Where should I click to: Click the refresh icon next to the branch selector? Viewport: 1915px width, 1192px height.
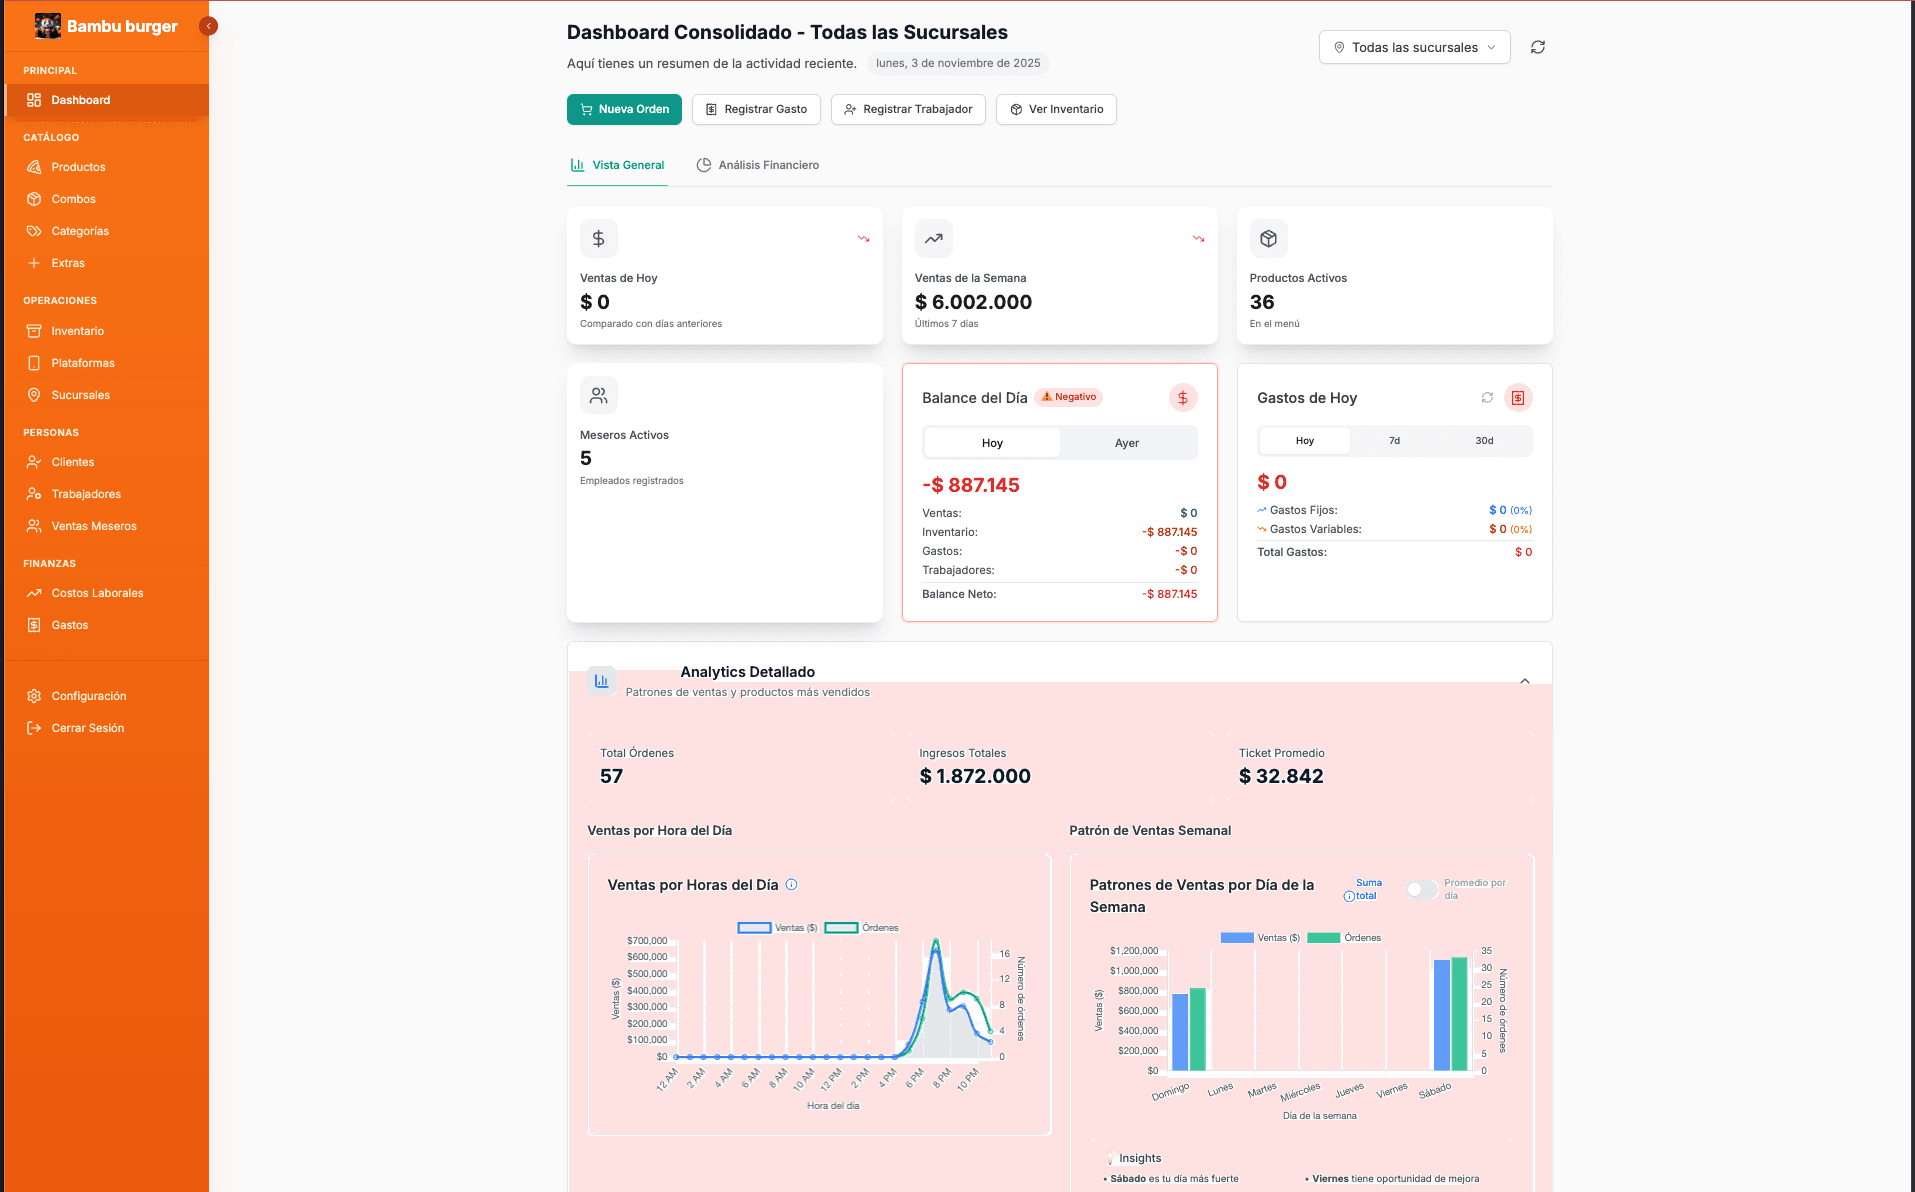coord(1538,47)
